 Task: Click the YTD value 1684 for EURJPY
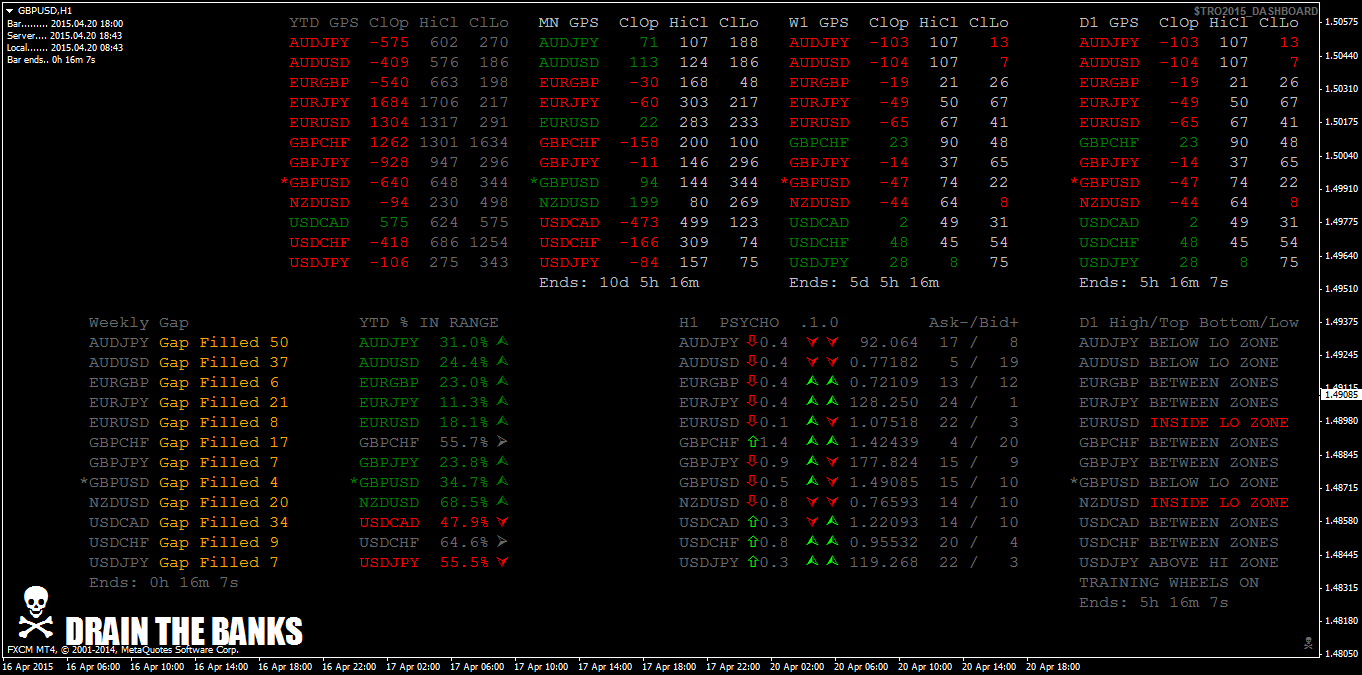point(389,102)
